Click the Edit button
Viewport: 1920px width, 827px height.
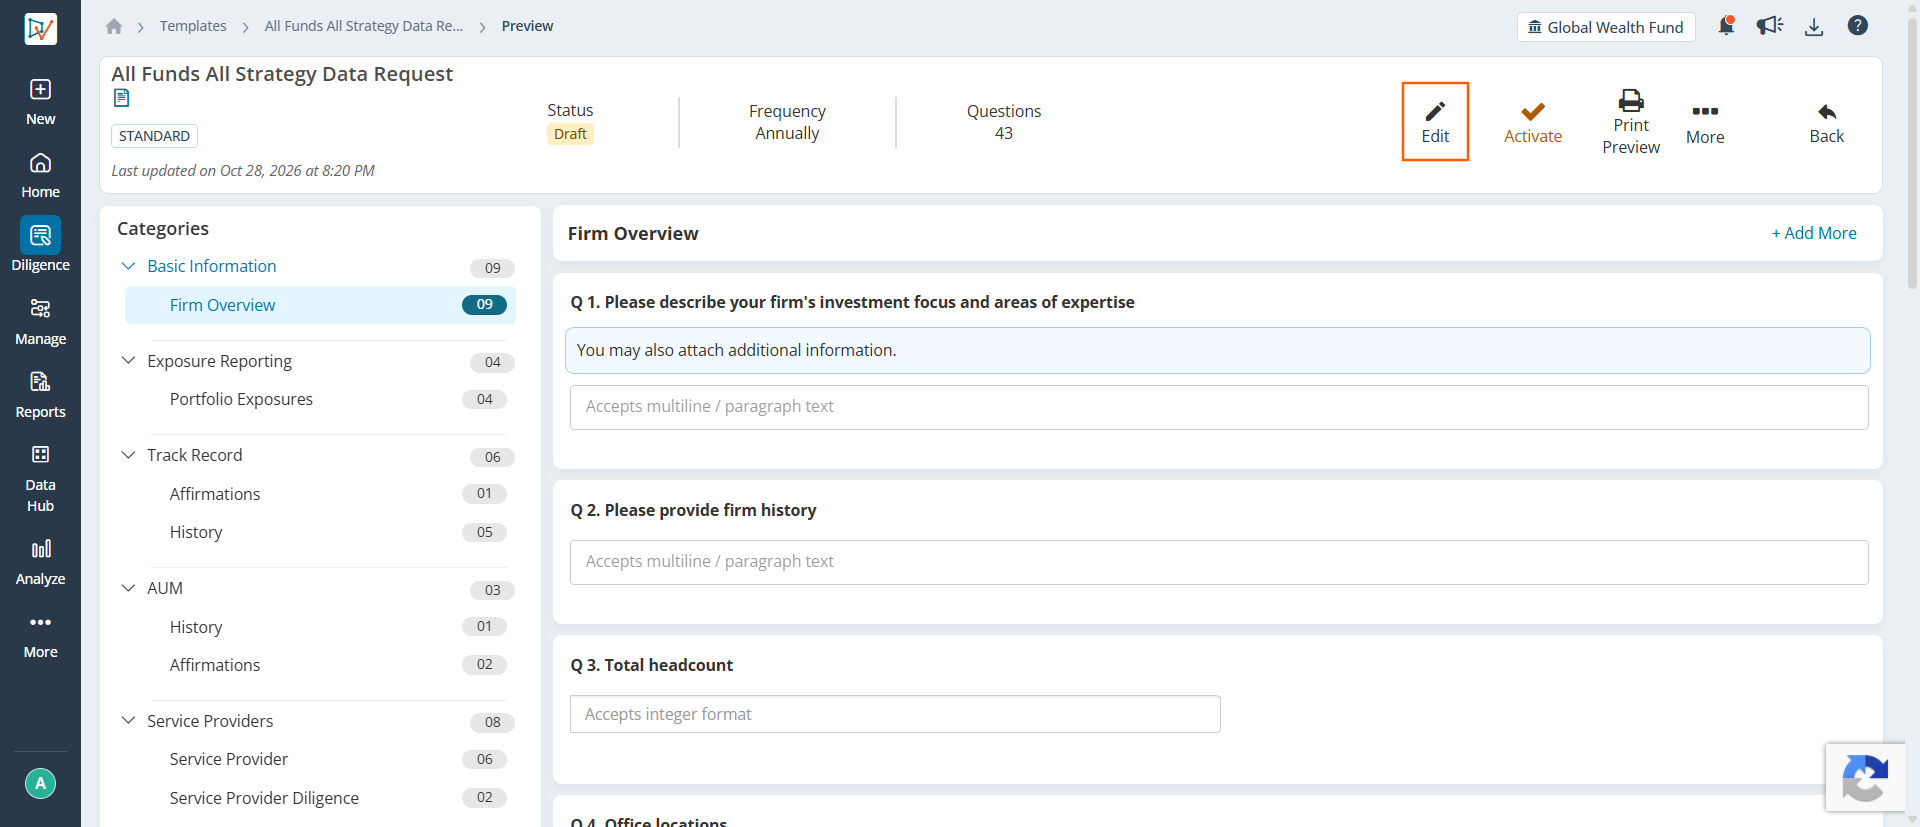[1435, 122]
